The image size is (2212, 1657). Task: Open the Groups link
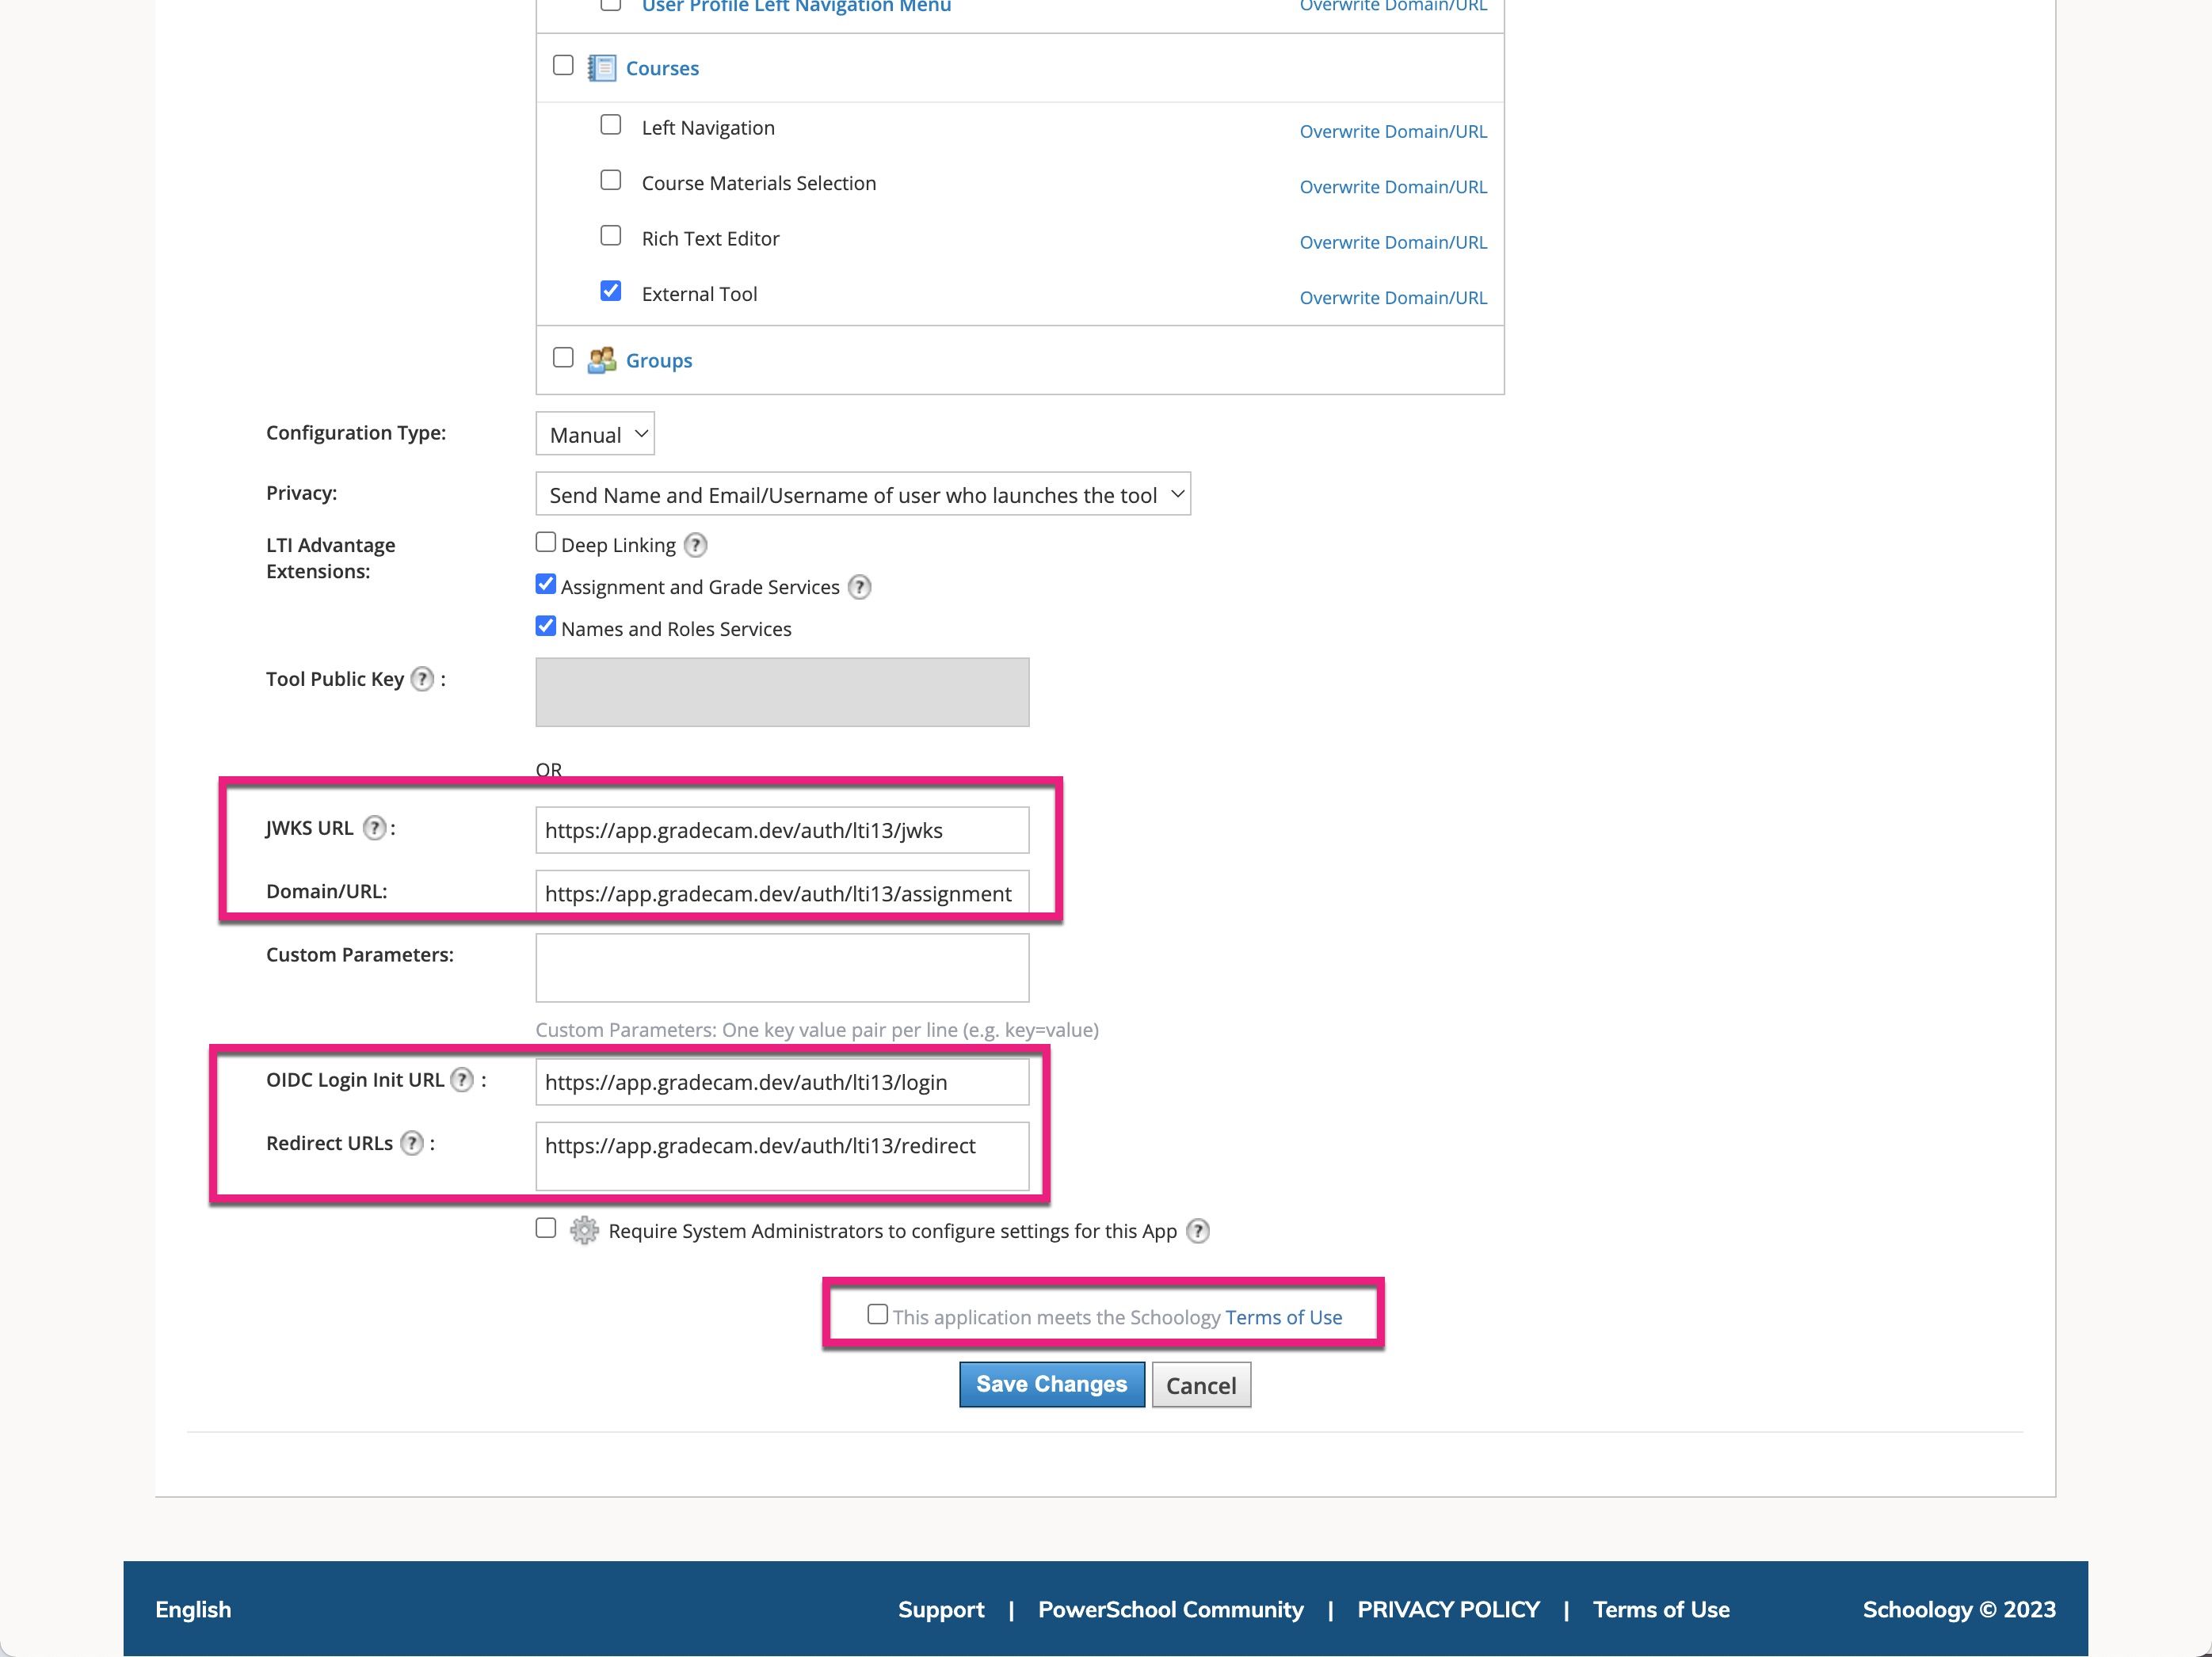pos(659,361)
